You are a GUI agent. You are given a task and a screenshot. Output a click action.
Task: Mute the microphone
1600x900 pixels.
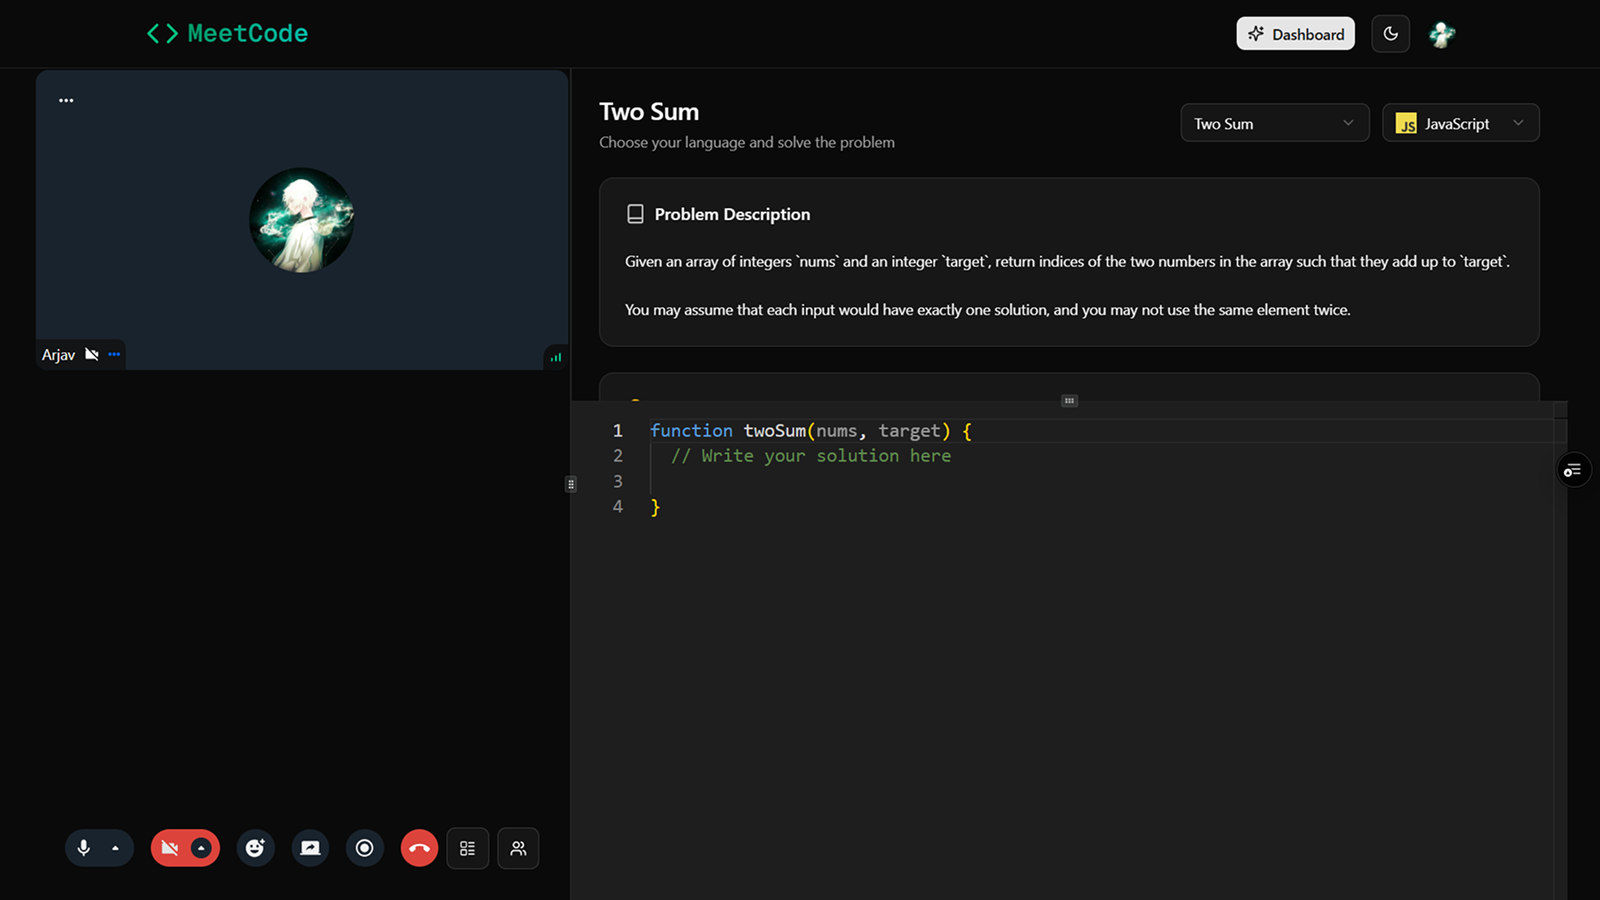pyautogui.click(x=84, y=847)
